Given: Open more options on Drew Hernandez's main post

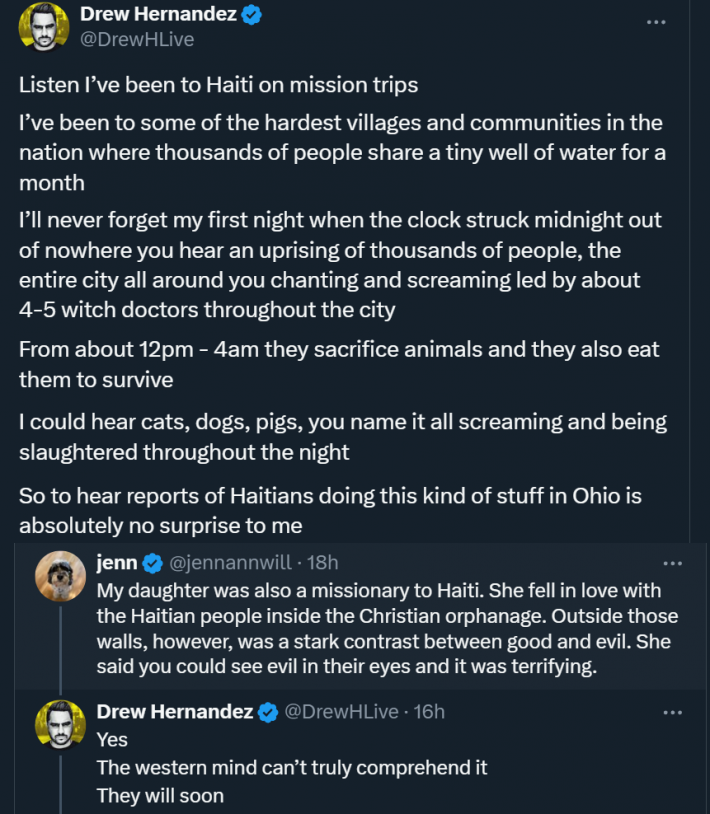Looking at the screenshot, I should [x=656, y=21].
